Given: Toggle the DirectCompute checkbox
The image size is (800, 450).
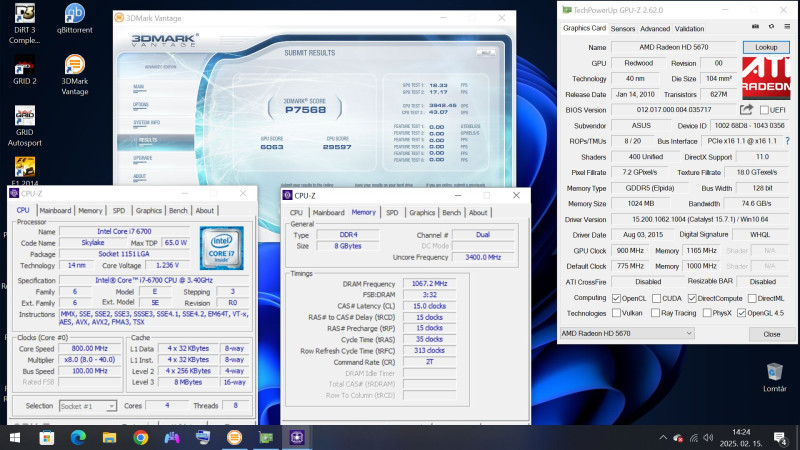Looking at the screenshot, I should point(692,298).
